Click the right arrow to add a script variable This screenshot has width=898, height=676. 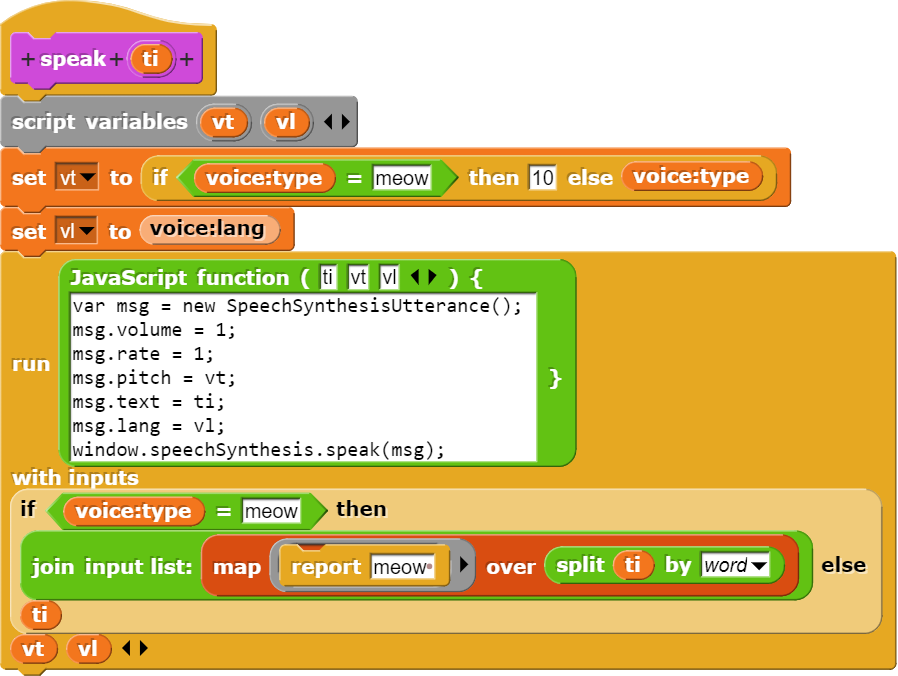click(x=345, y=122)
